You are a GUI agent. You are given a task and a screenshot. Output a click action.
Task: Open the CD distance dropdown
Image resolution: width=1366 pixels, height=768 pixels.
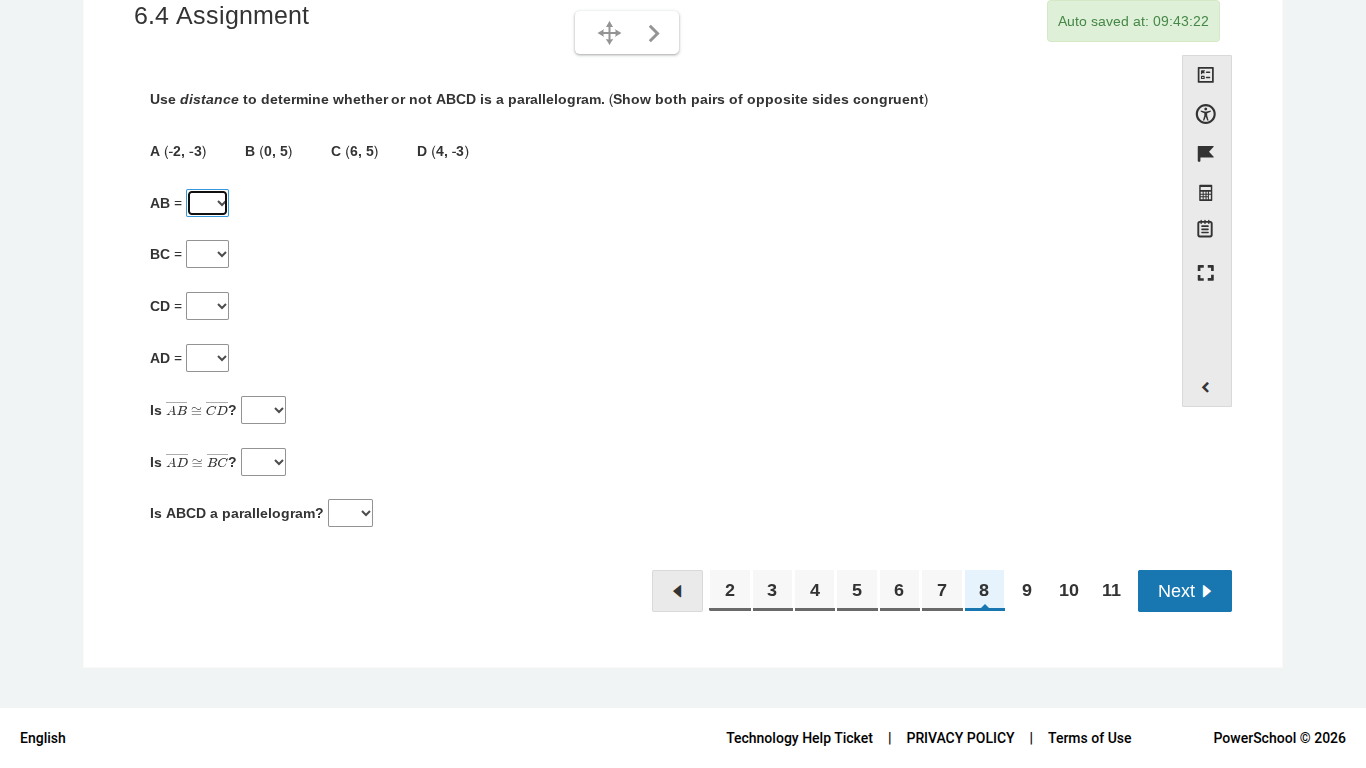(x=207, y=306)
